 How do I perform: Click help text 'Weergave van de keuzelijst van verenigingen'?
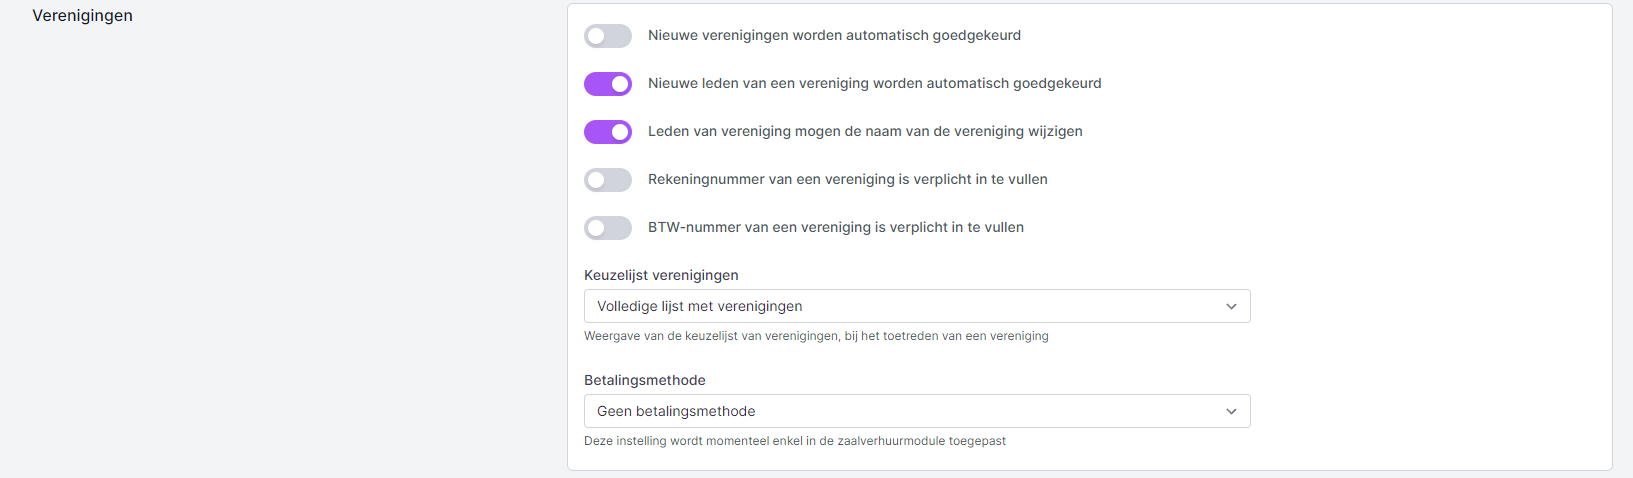coord(816,336)
